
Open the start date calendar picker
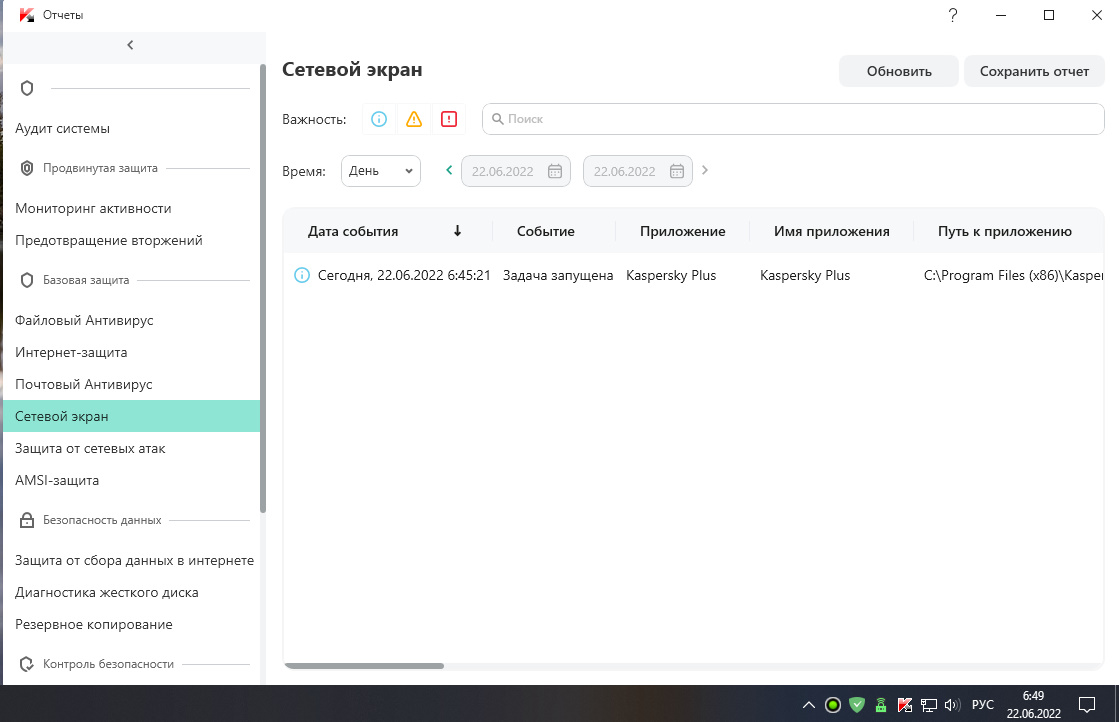(x=555, y=171)
